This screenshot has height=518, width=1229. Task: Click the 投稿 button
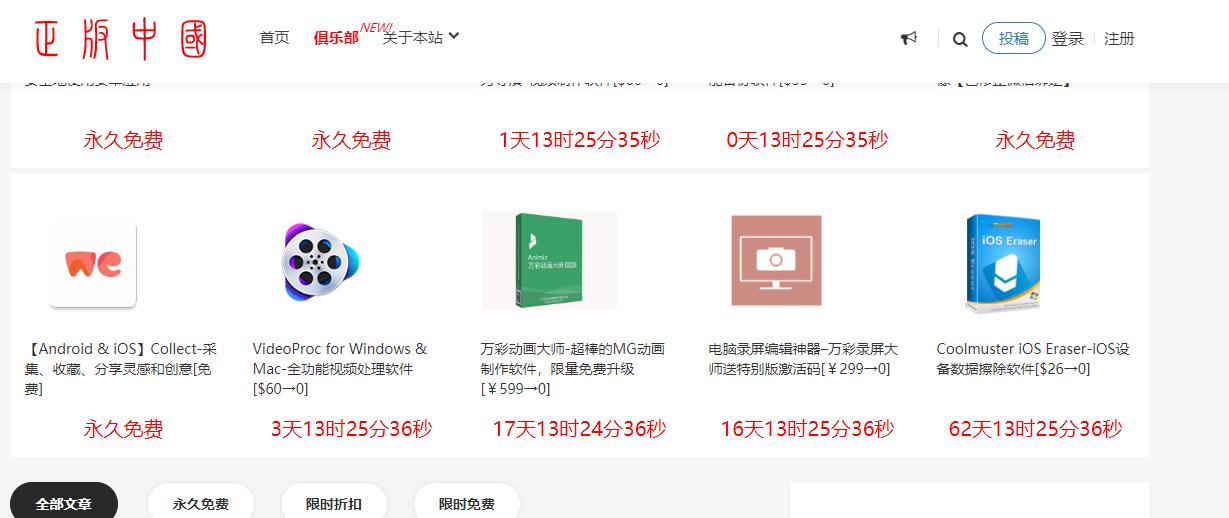pos(1014,38)
